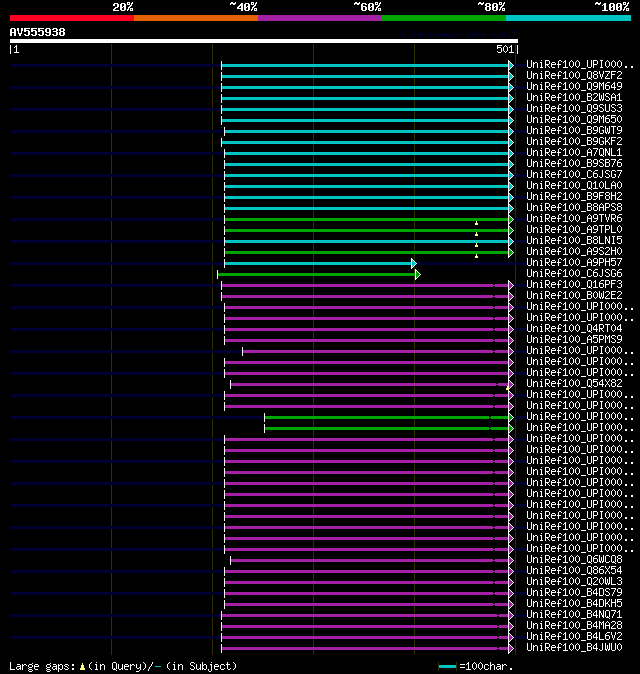
Task: Click the UniRef100_B4NQ71 hit label
Action: 574,615
